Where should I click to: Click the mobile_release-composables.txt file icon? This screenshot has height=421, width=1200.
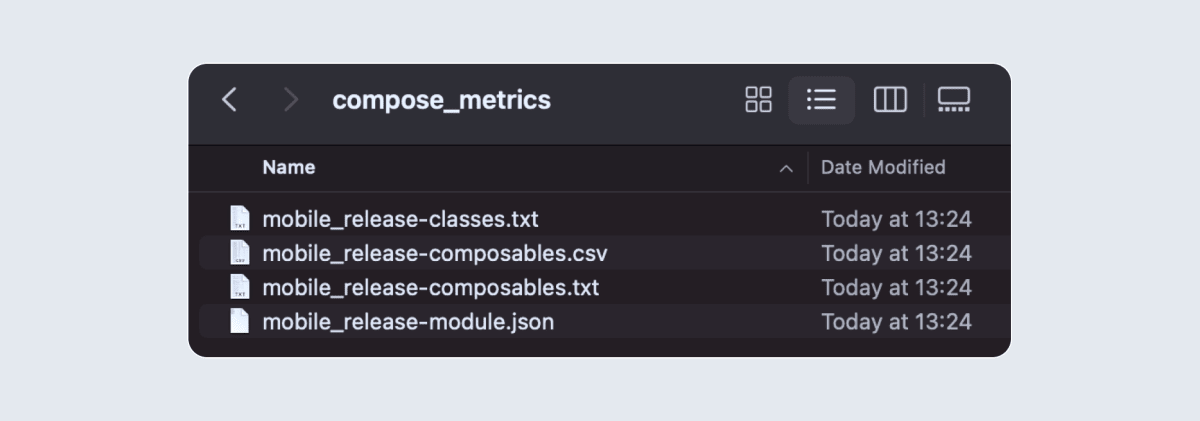point(239,287)
